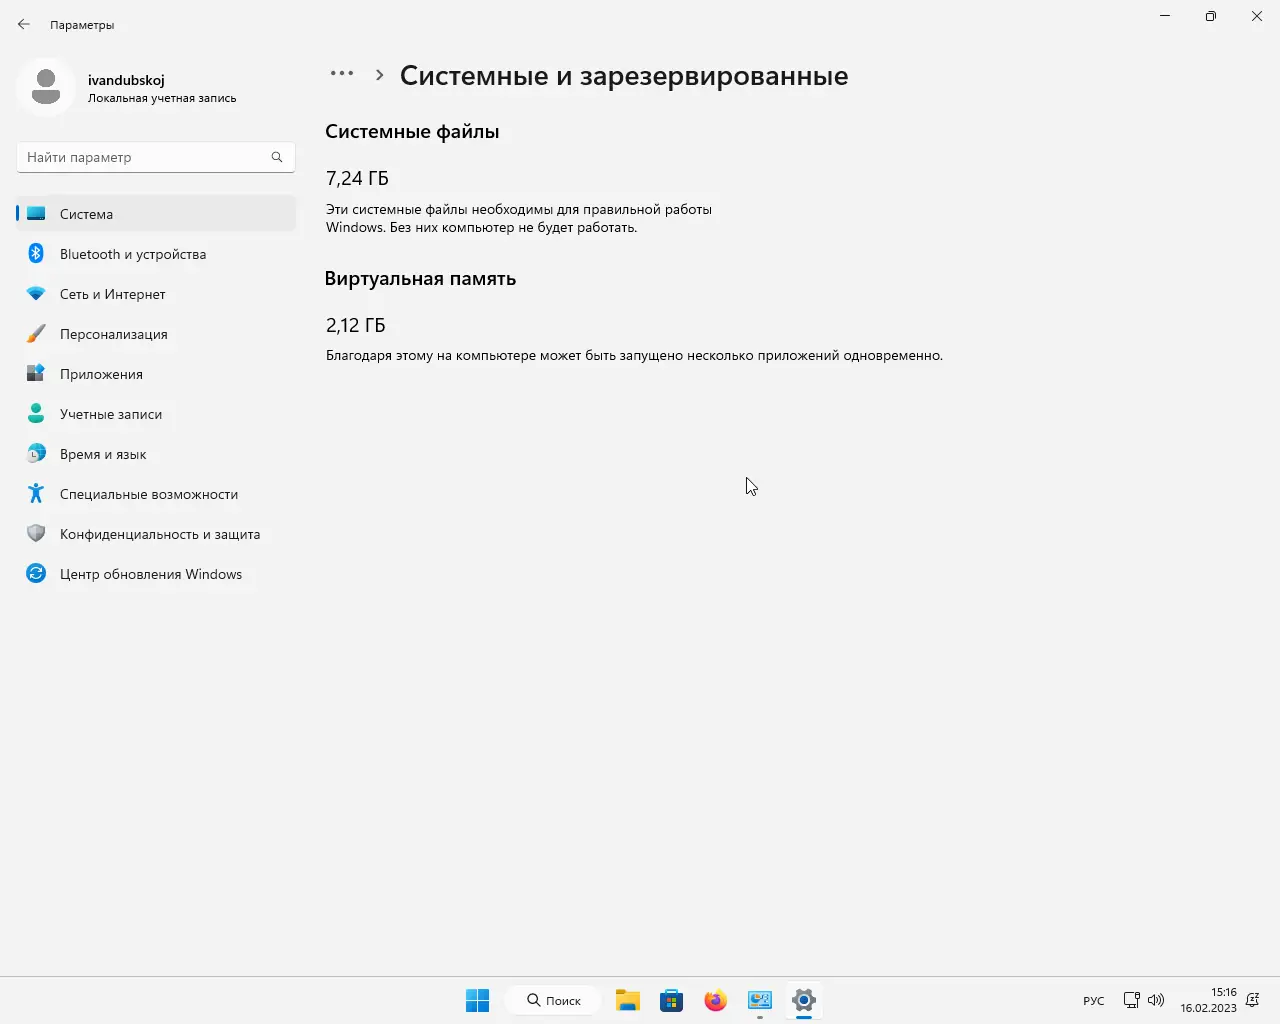Launch Firefox from the taskbar
The width and height of the screenshot is (1280, 1024).
point(715,1000)
